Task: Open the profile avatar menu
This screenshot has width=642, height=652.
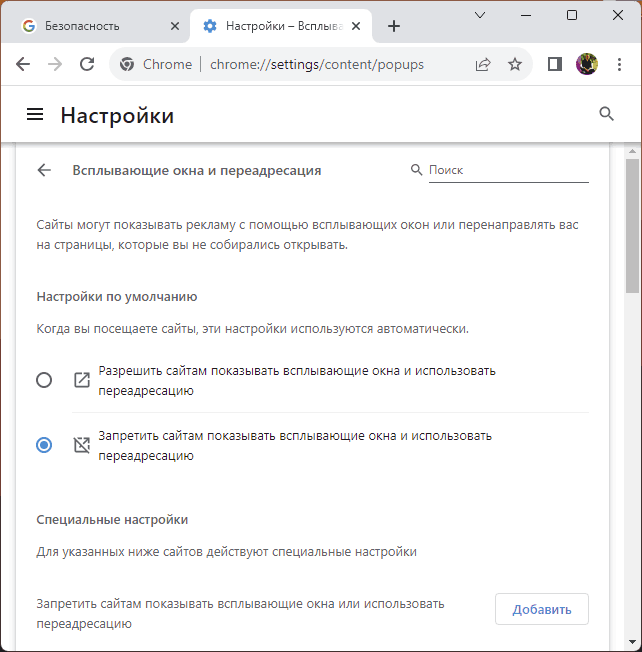Action: click(587, 64)
